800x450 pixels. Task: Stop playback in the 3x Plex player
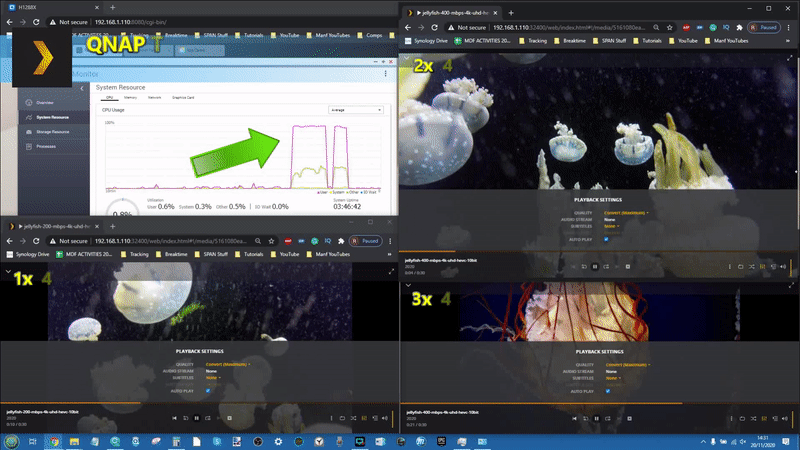[630, 418]
